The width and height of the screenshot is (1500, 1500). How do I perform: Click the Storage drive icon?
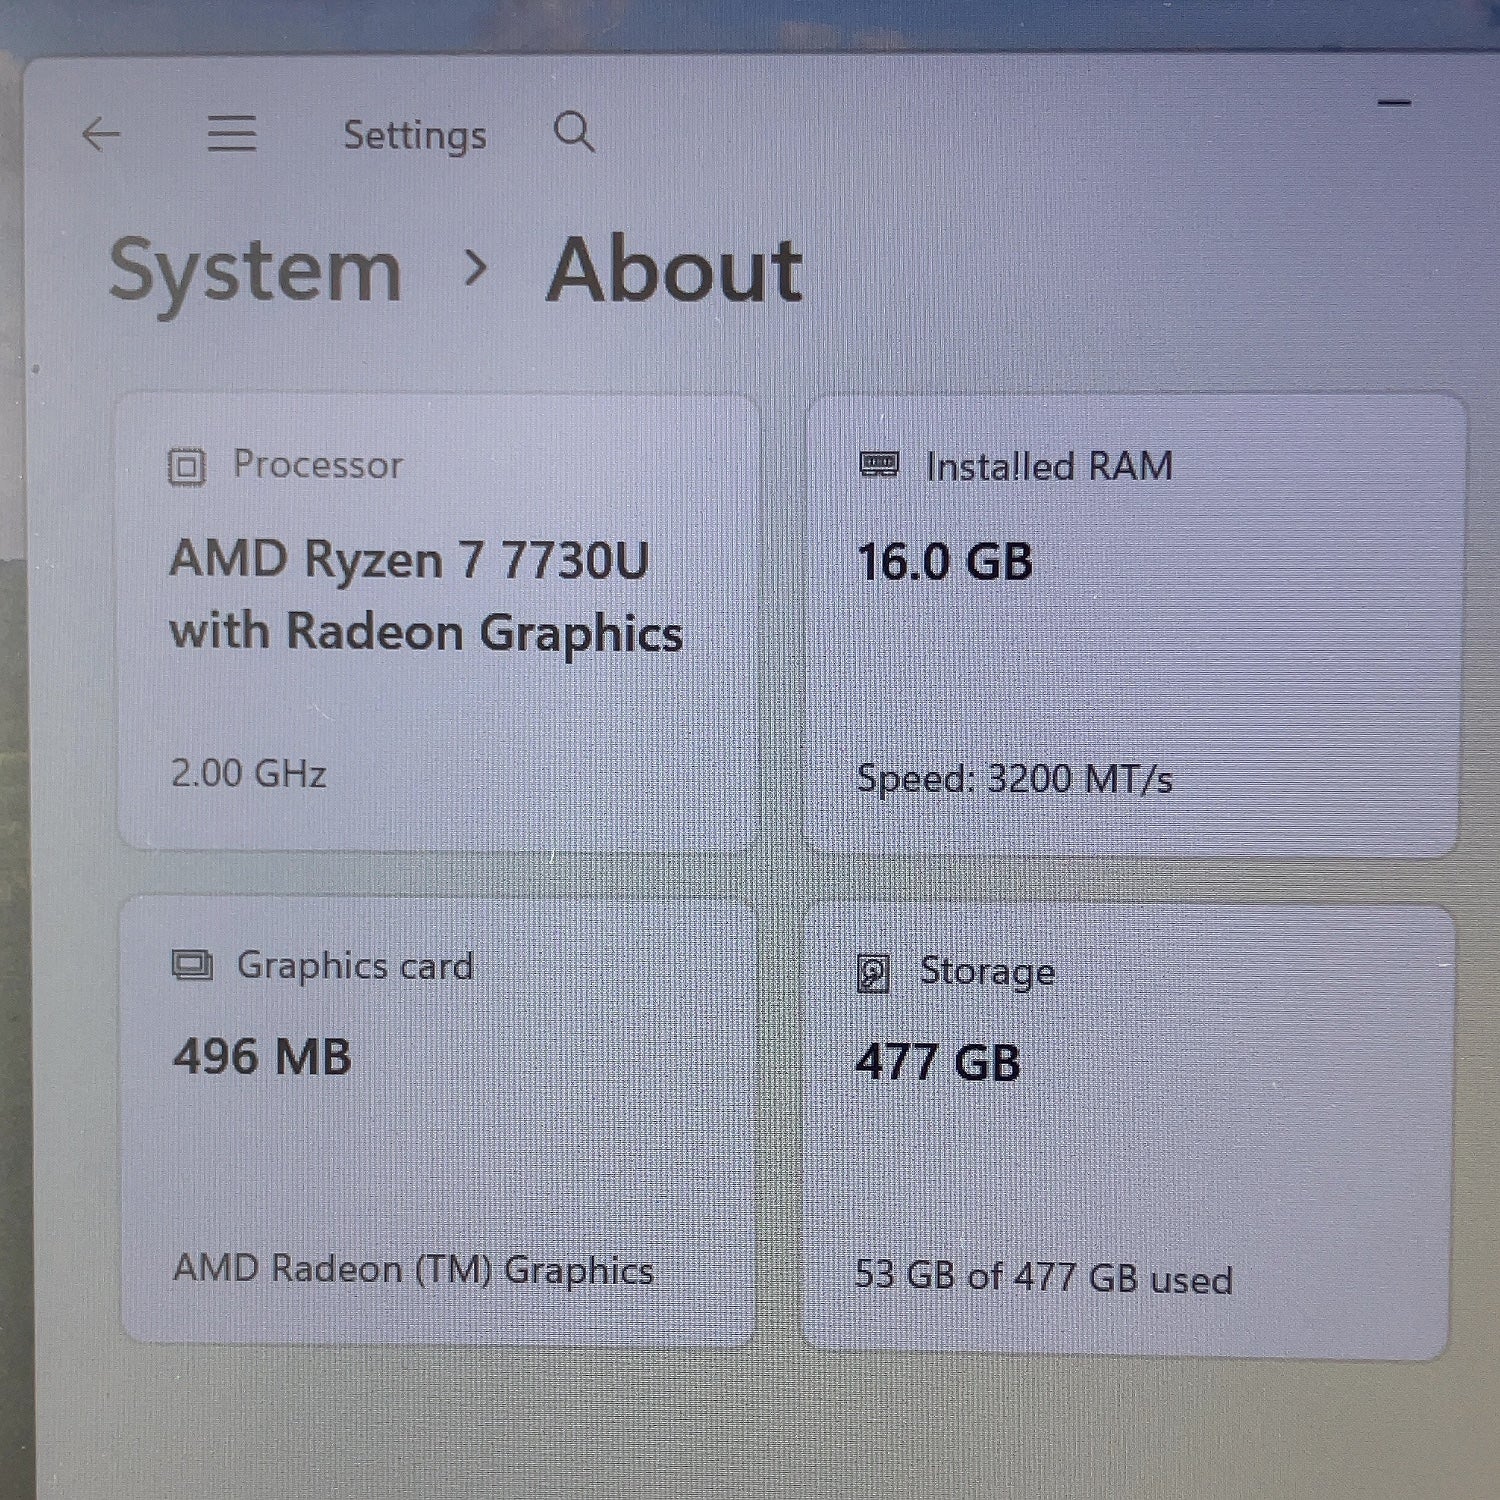[x=873, y=973]
